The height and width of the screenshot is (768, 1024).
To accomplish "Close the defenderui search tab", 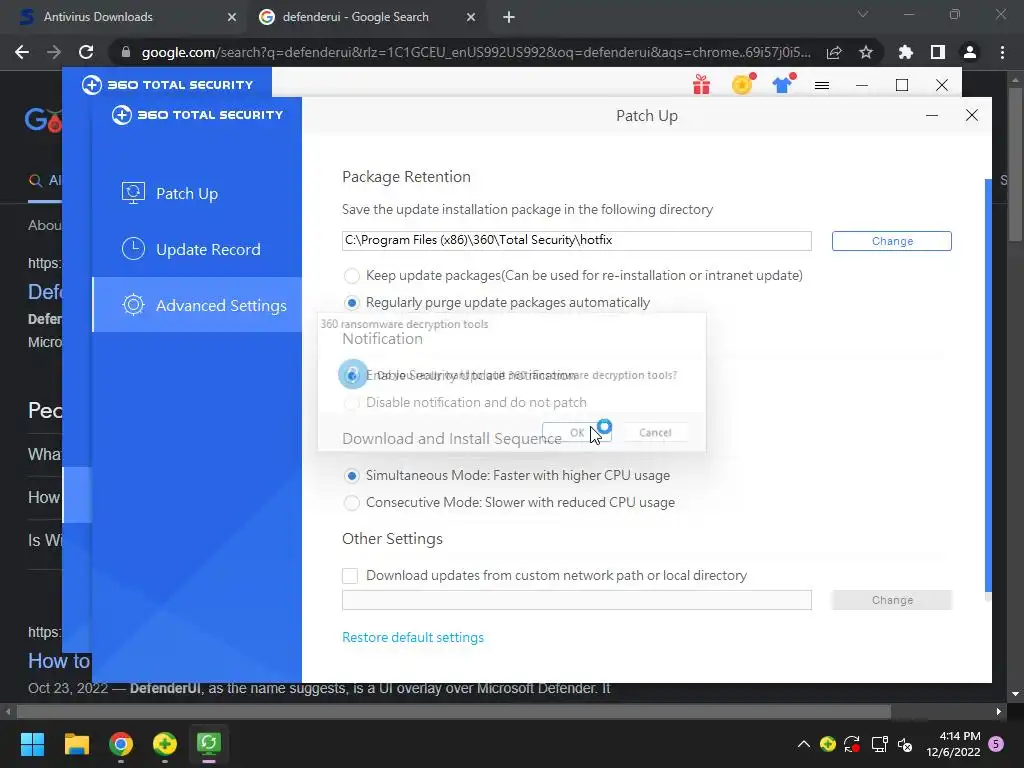I will [x=471, y=18].
